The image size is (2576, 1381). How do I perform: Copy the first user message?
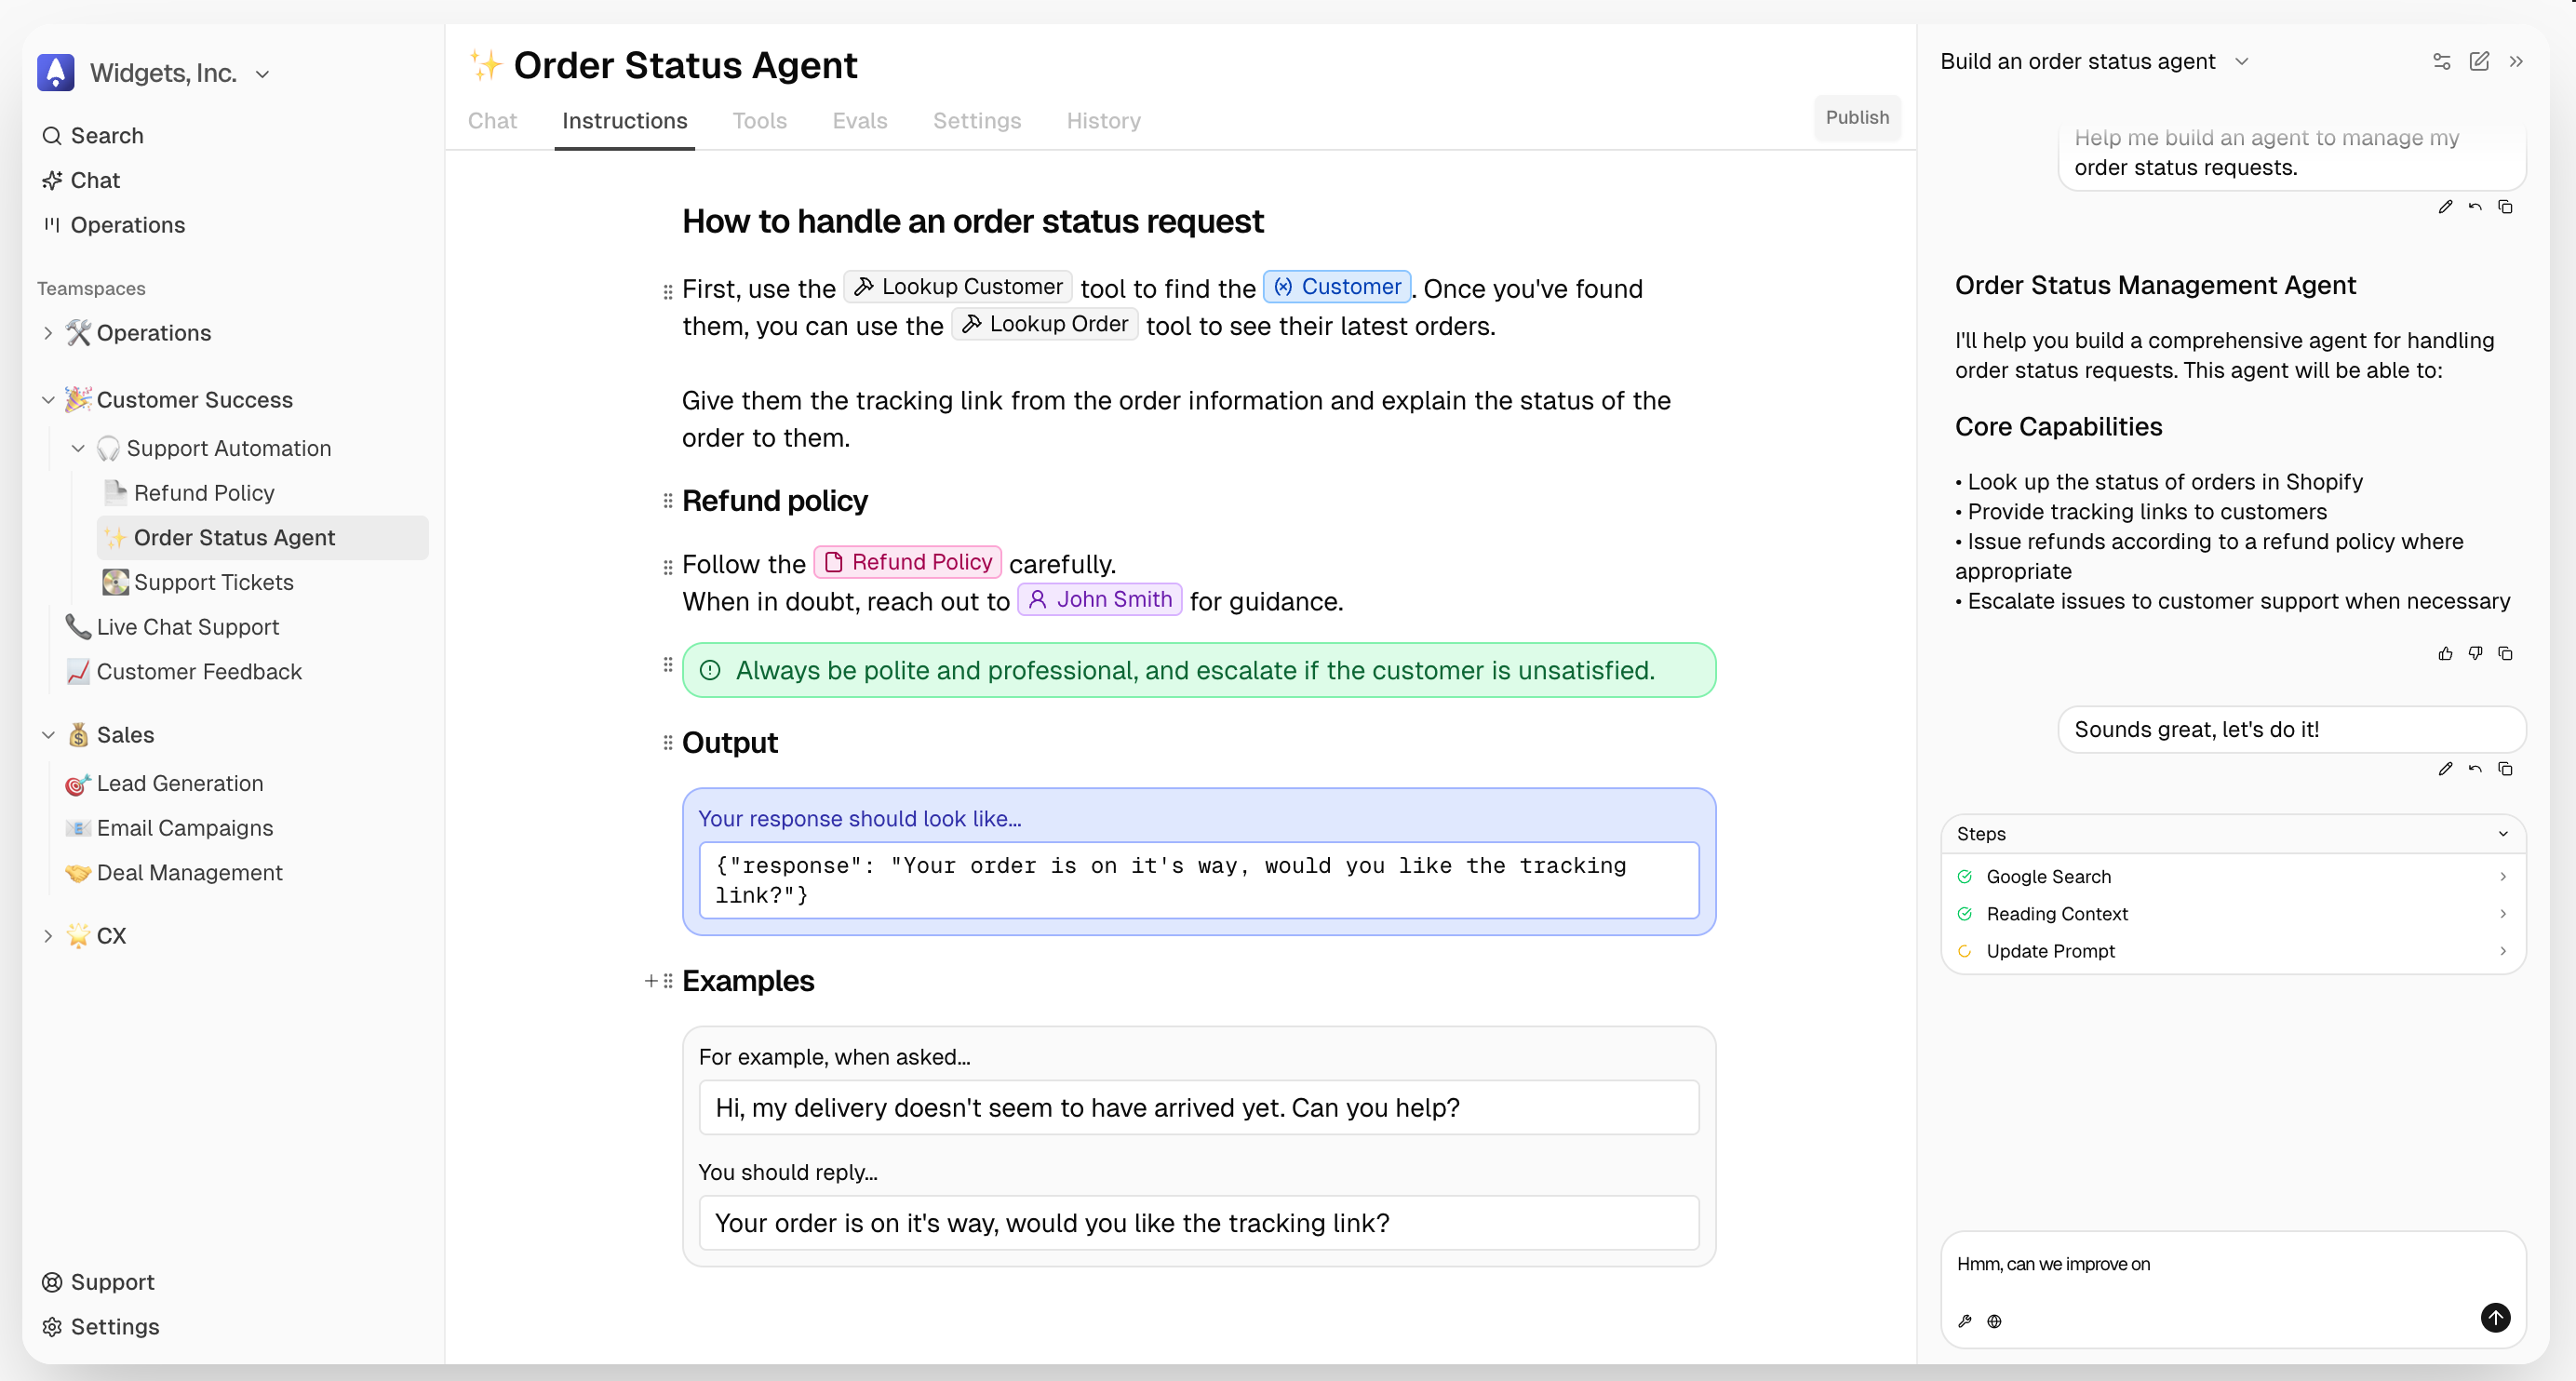2505,207
